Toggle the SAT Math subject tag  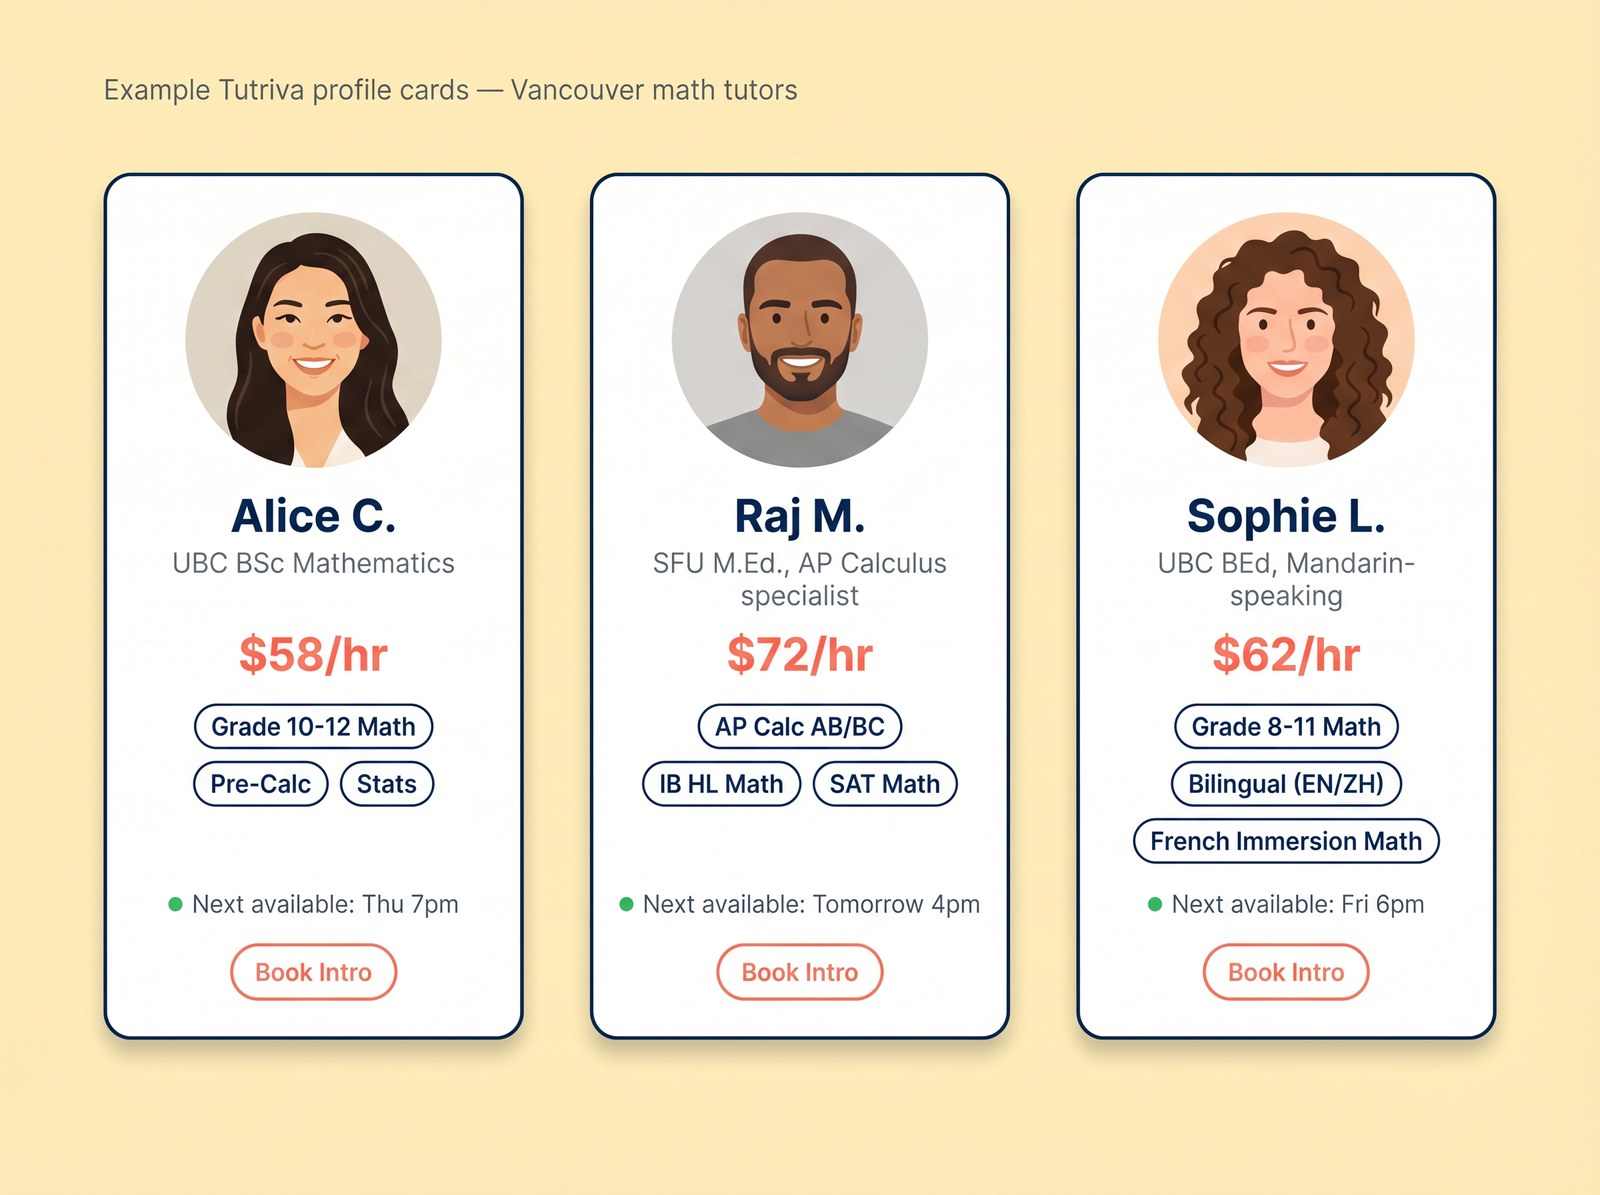click(884, 784)
